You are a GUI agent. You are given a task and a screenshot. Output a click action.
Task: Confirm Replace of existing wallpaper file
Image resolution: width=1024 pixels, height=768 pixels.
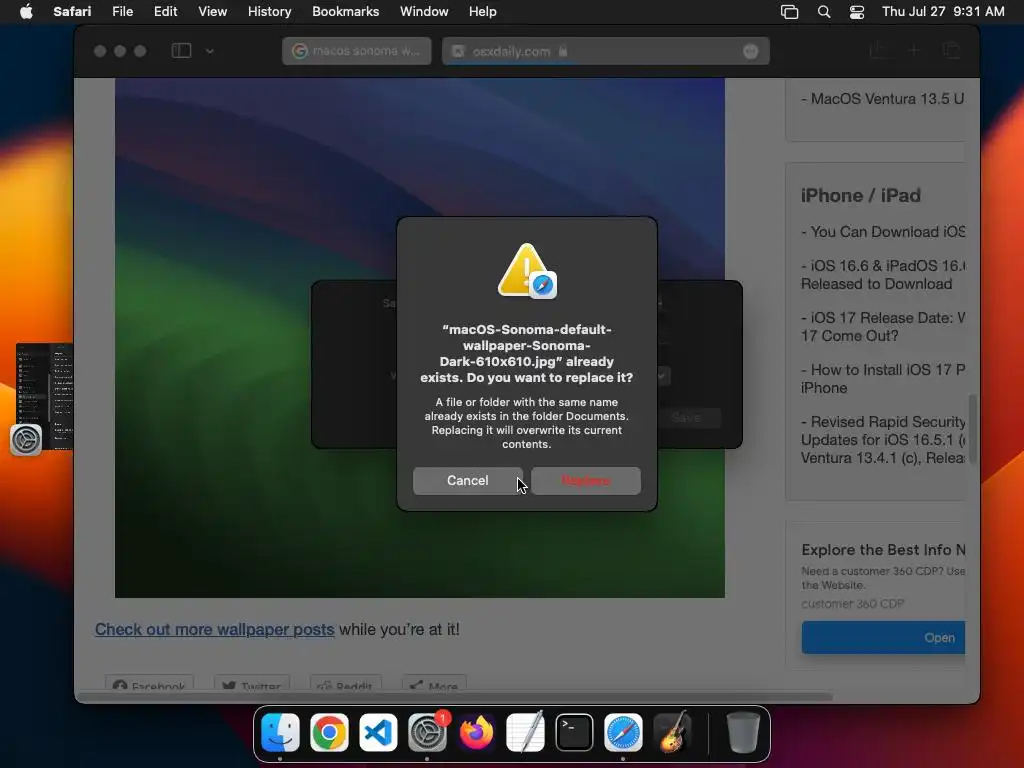586,481
